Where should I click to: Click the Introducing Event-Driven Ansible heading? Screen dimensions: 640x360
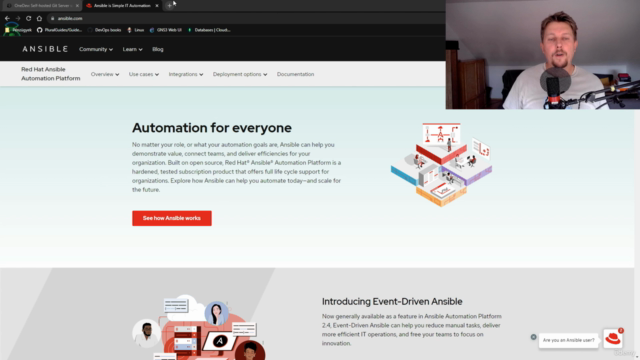click(x=392, y=301)
